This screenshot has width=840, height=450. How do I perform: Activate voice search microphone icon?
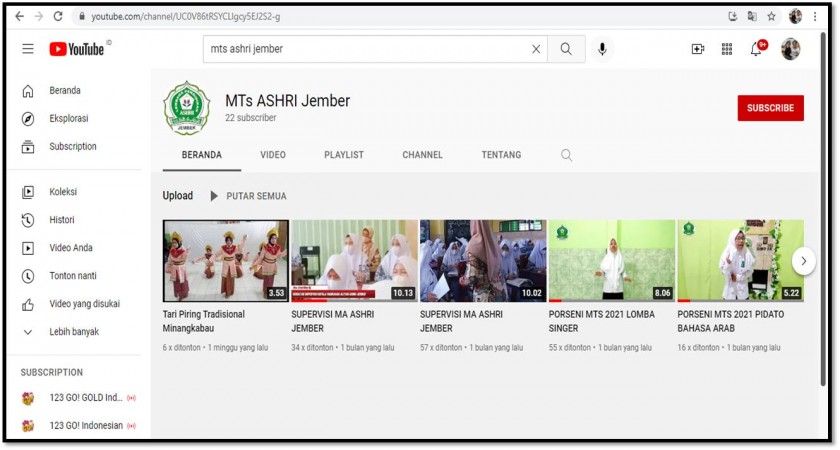pyautogui.click(x=602, y=49)
